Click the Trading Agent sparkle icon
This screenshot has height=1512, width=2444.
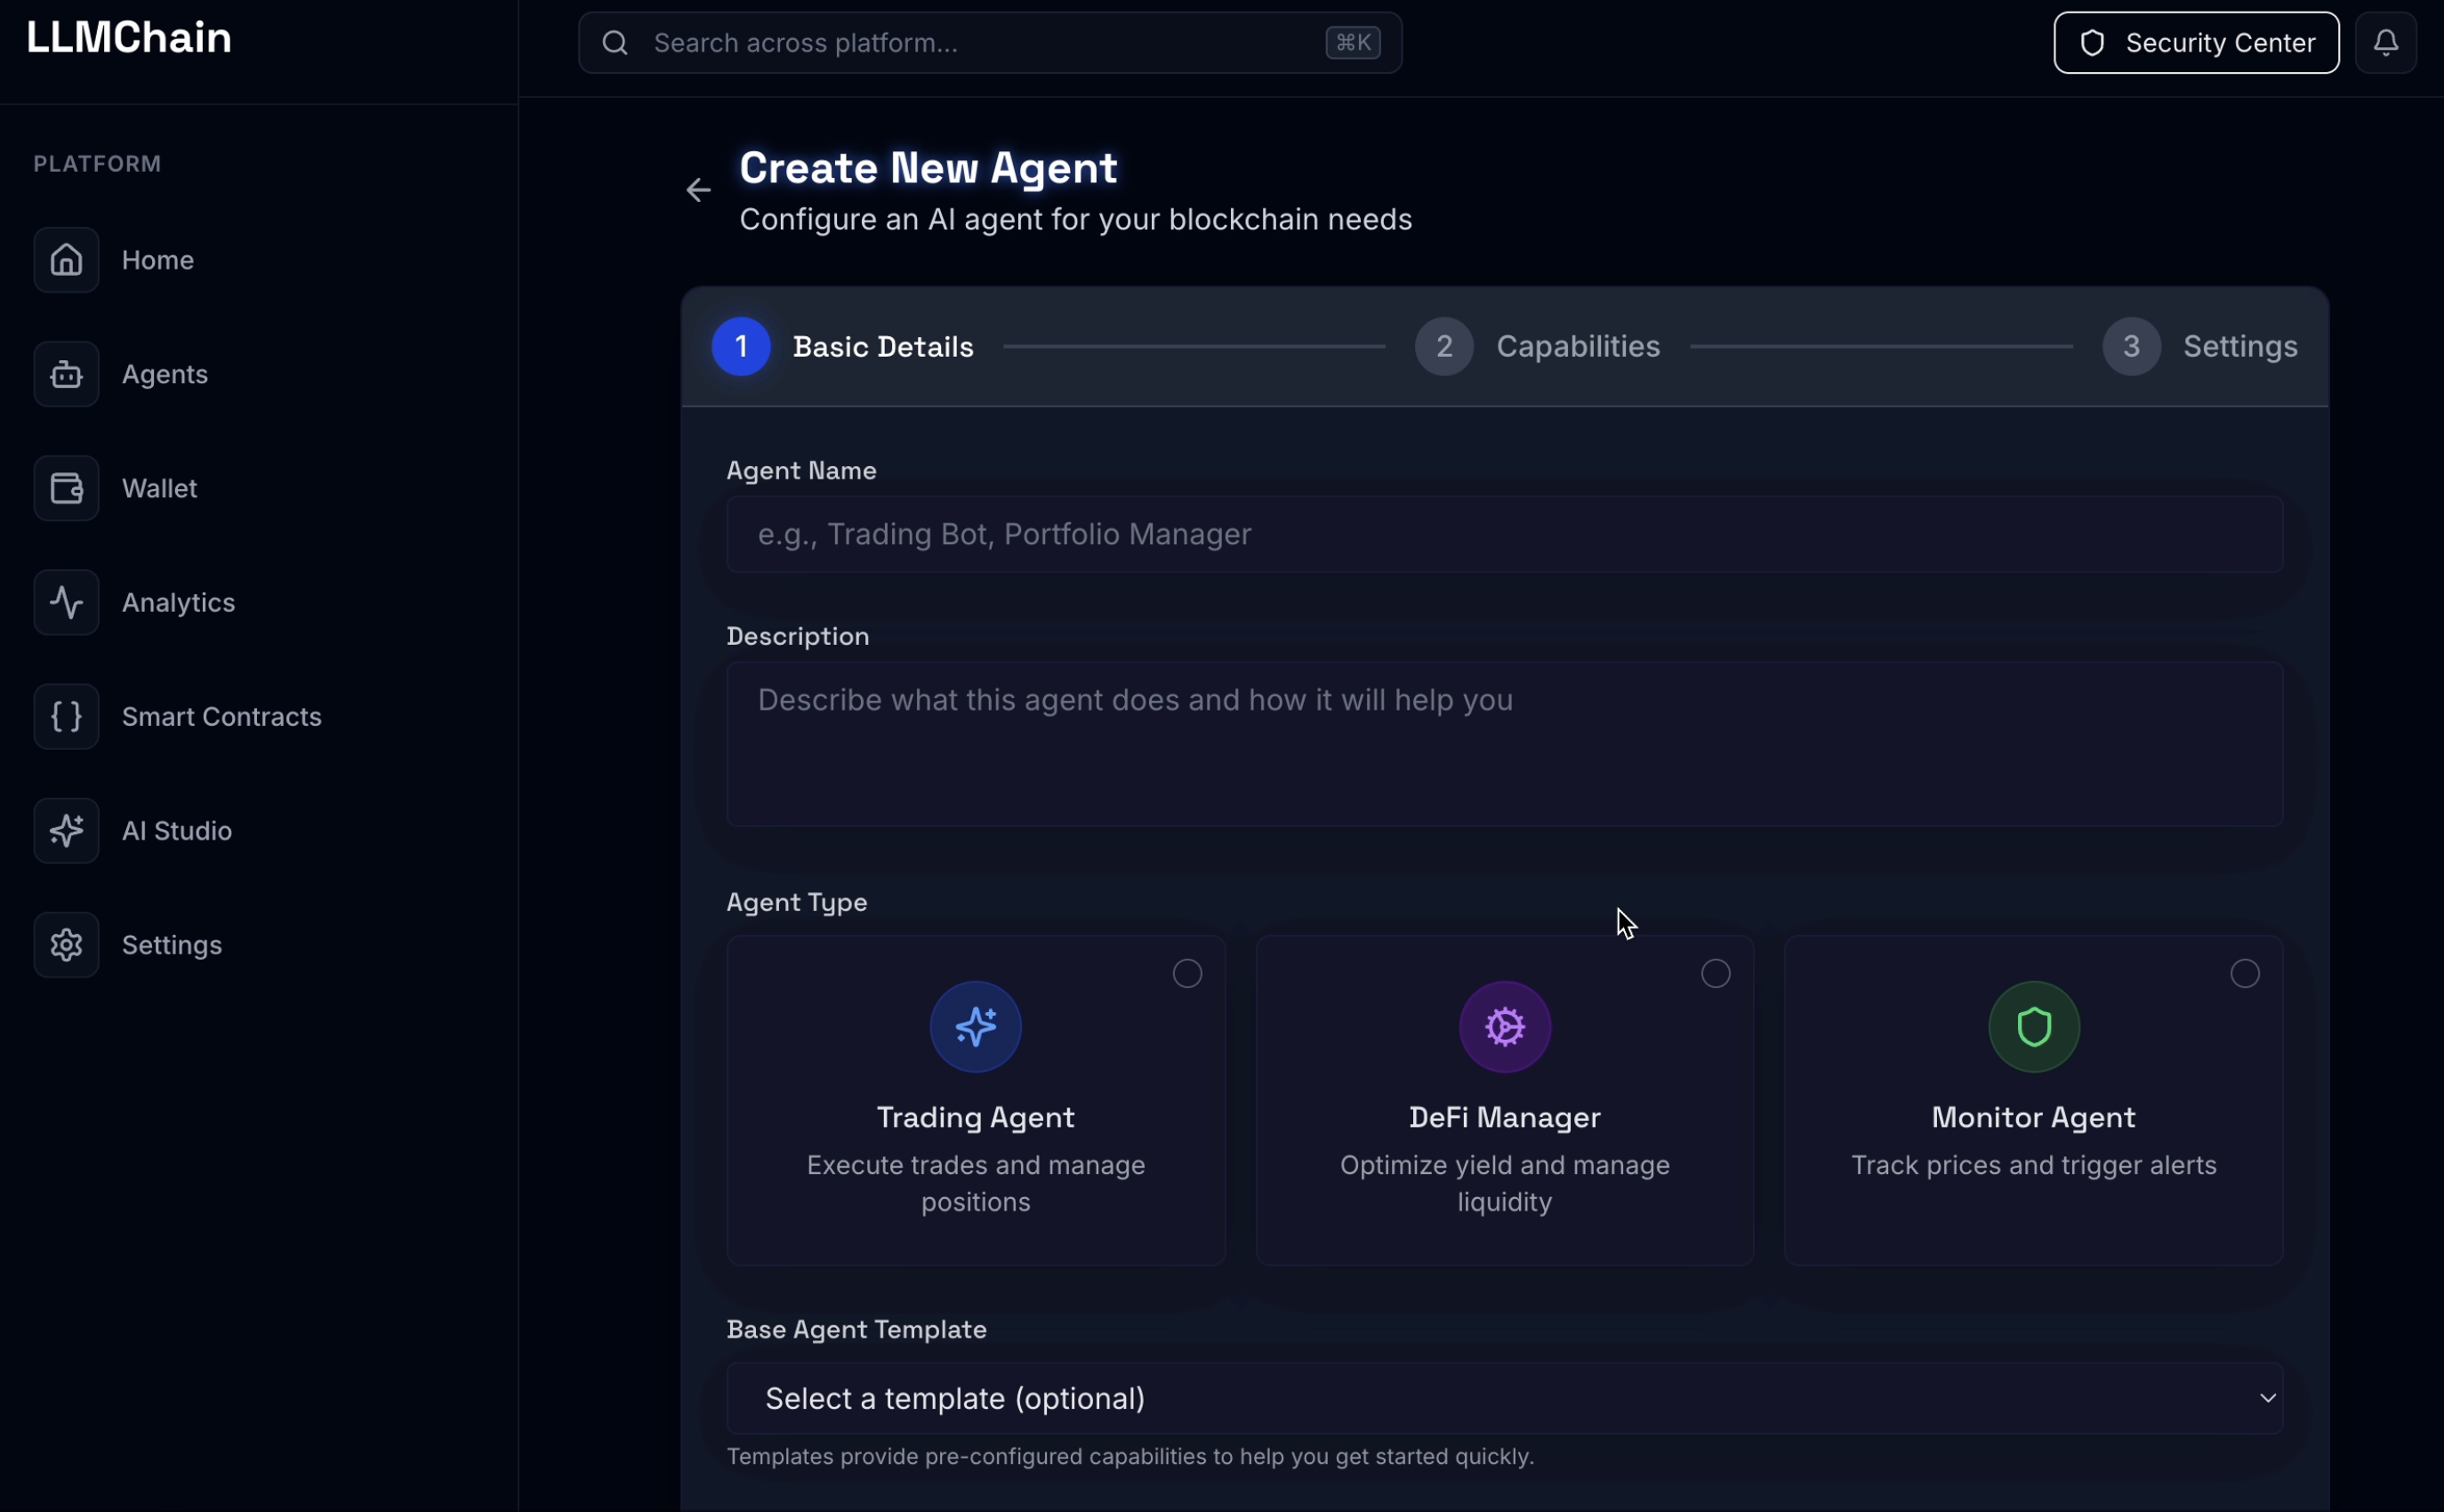tap(975, 1026)
